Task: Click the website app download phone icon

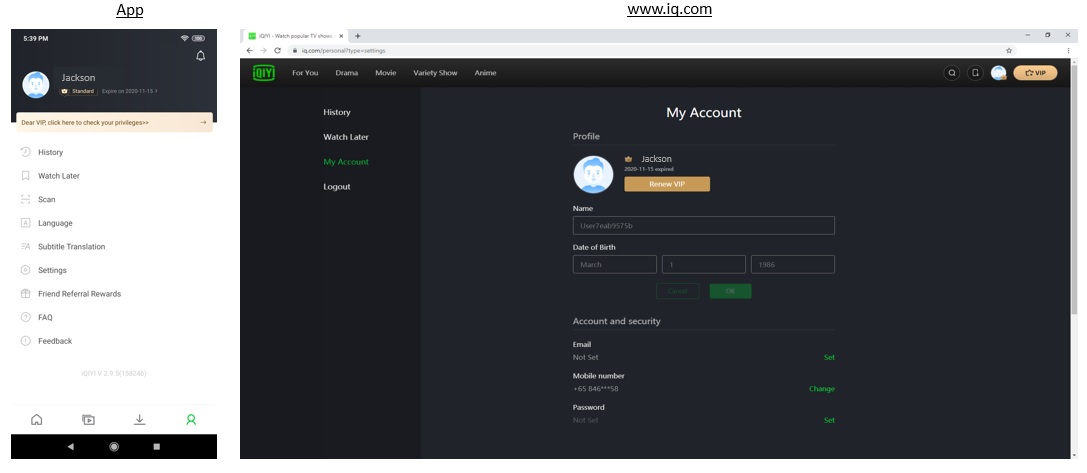Action: [x=975, y=72]
